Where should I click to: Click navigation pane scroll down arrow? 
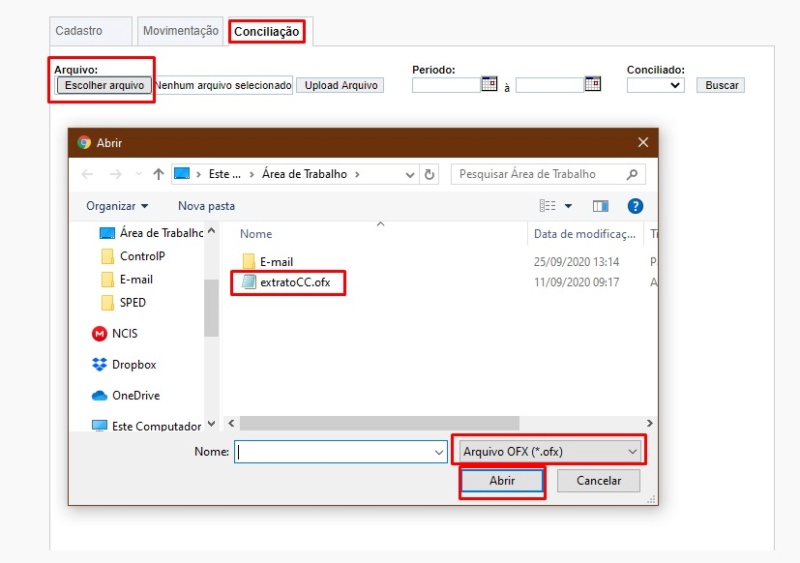pyautogui.click(x=212, y=424)
